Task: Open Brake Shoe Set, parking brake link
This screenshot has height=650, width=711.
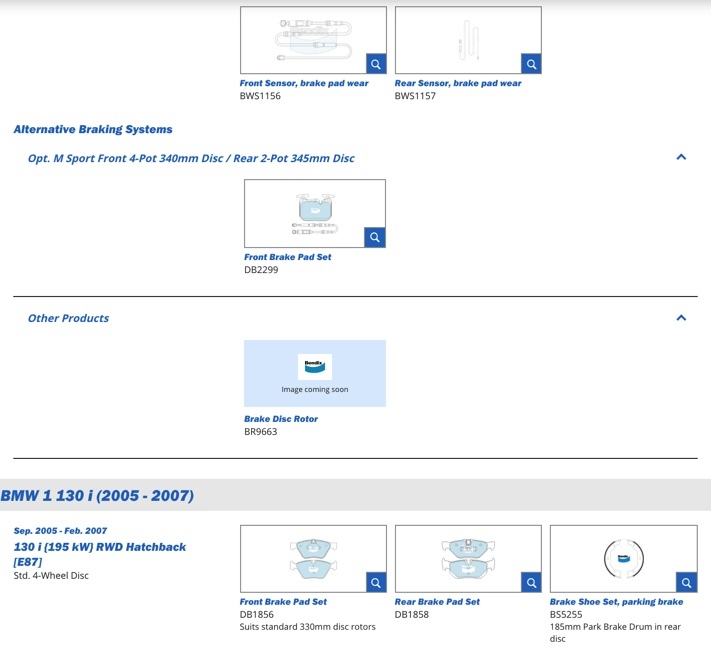Action: pos(616,602)
